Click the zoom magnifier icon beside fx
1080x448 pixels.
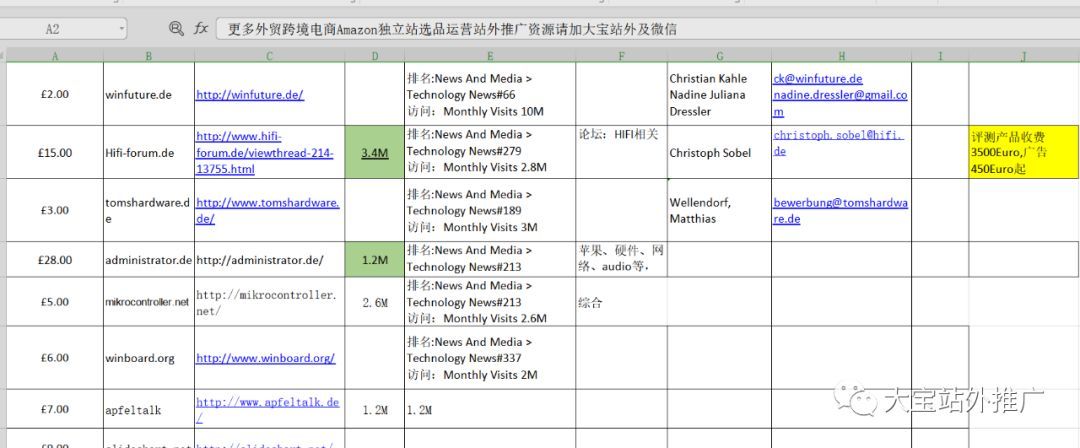pos(176,28)
